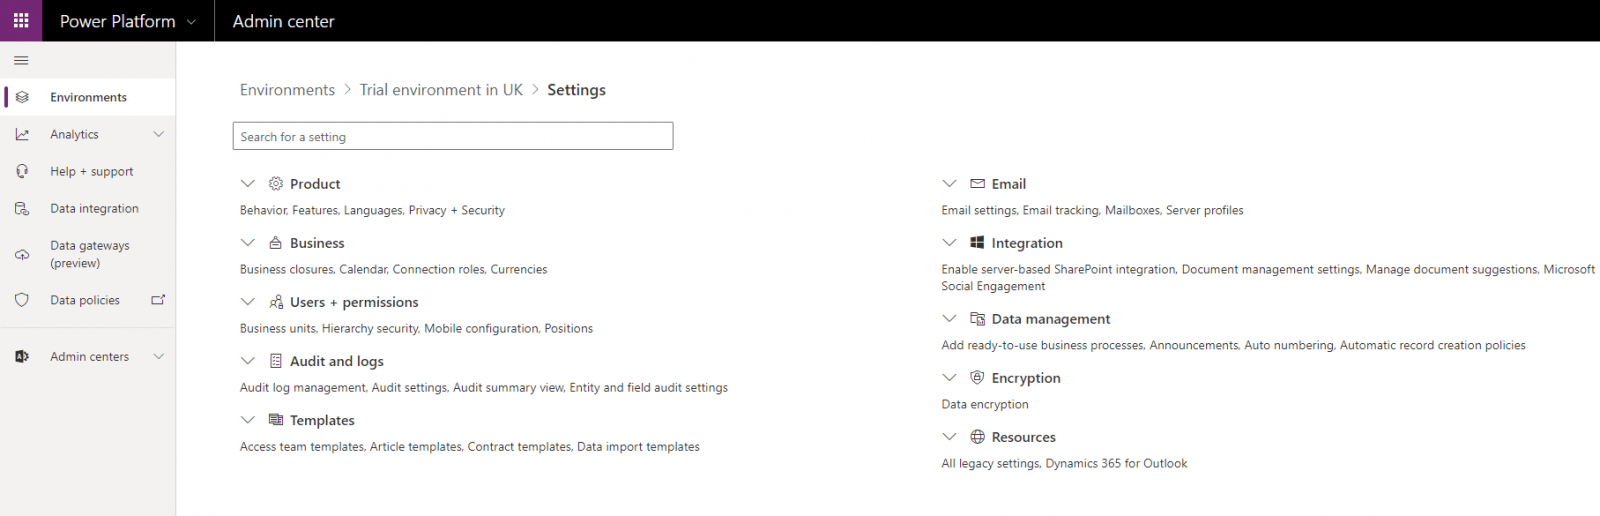Open Email tracking link
The width and height of the screenshot is (1600, 516).
1060,210
